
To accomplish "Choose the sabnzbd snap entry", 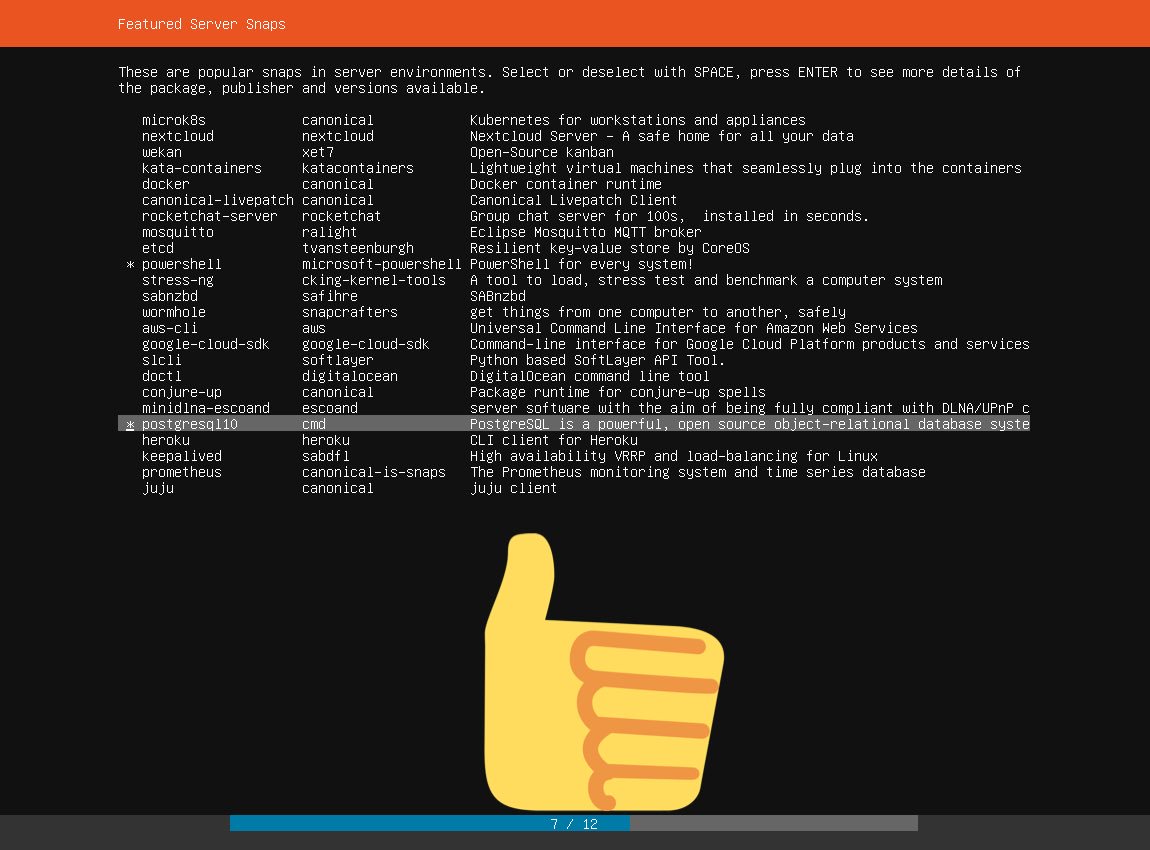I will [574, 296].
